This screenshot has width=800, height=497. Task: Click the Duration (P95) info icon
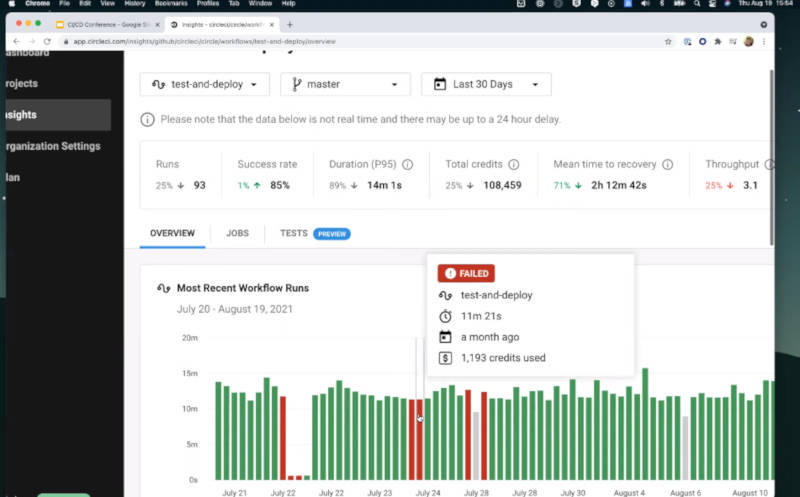(408, 164)
